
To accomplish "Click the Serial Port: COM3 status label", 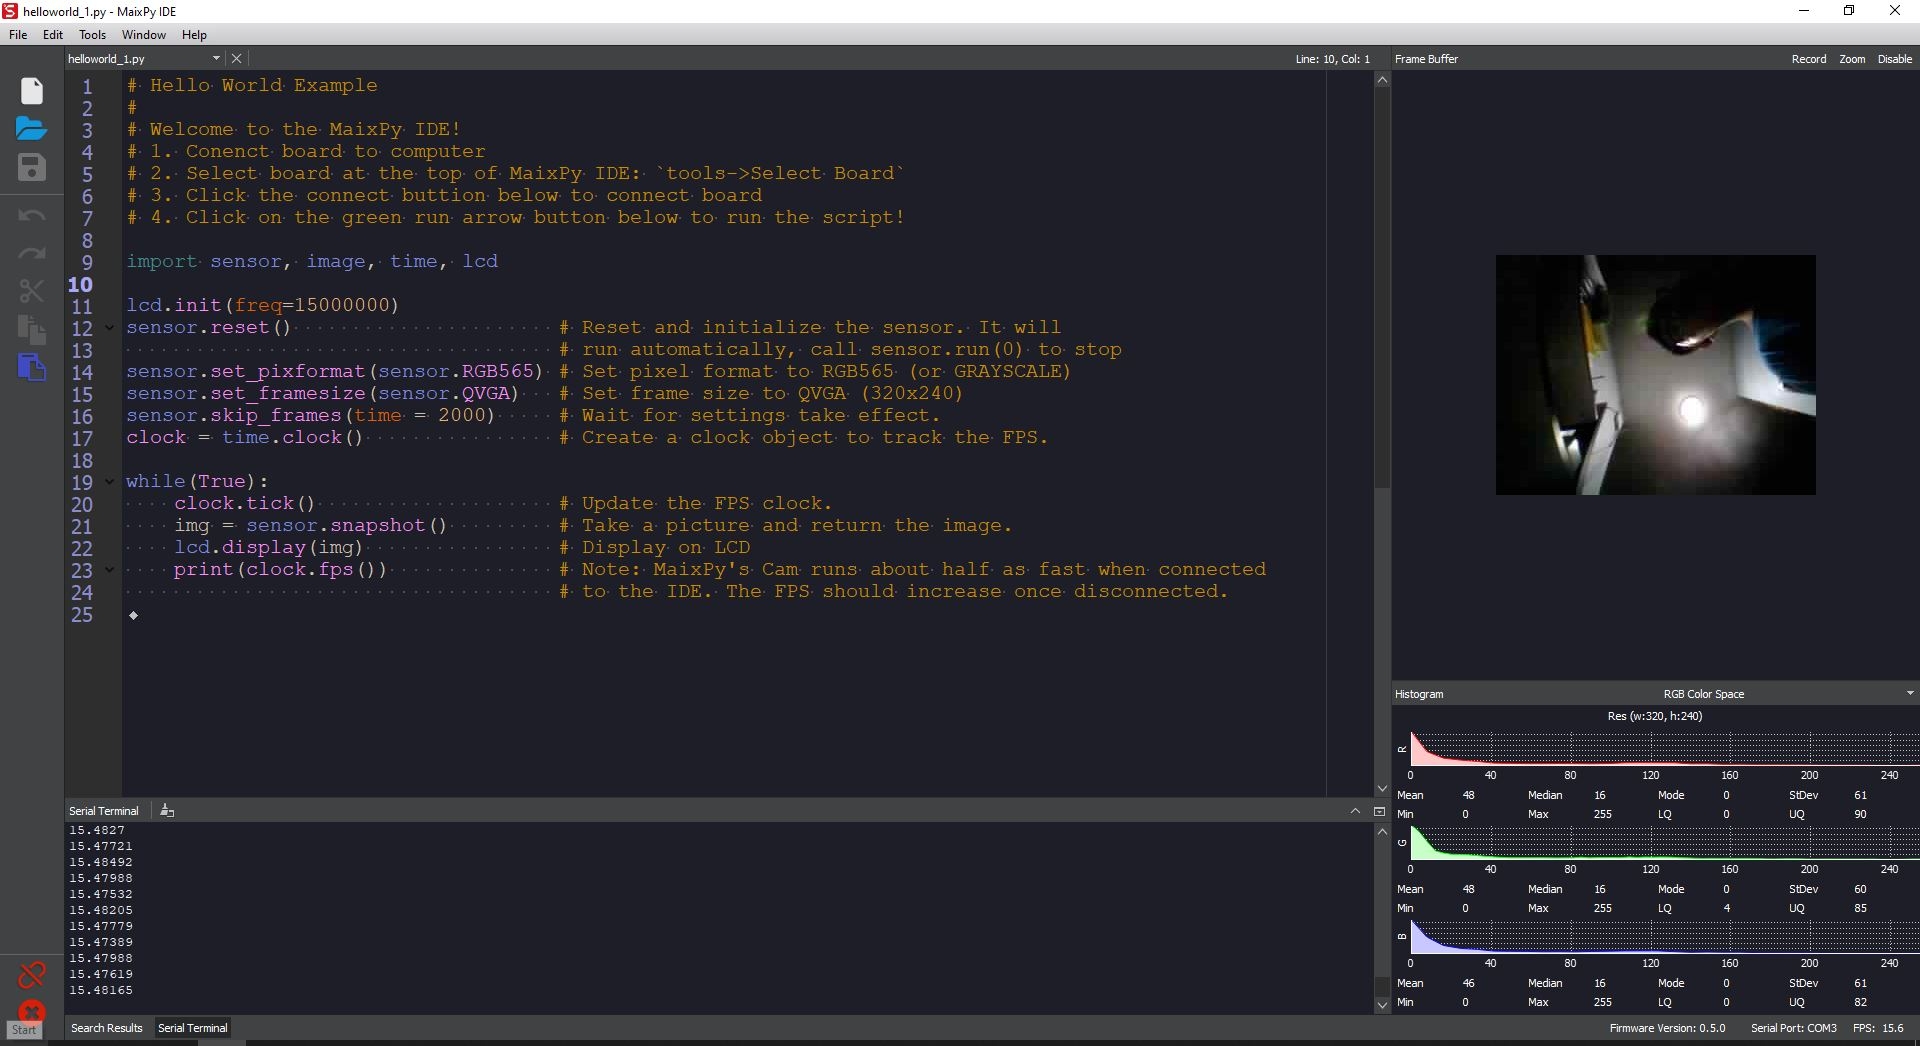I will click(x=1793, y=1028).
